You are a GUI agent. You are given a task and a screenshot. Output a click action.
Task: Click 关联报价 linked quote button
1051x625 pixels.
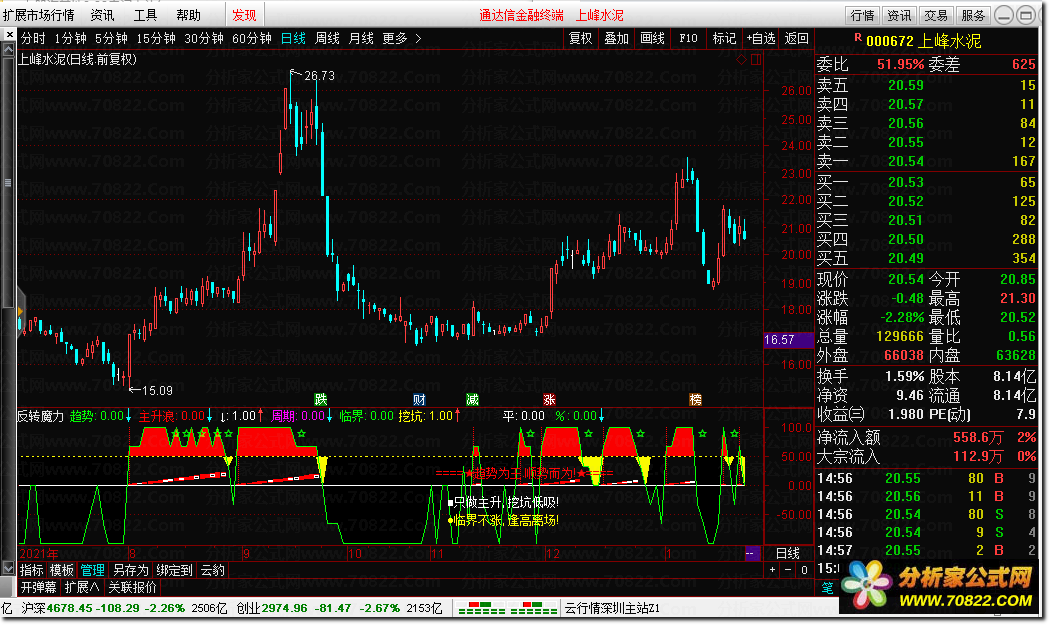pos(132,587)
